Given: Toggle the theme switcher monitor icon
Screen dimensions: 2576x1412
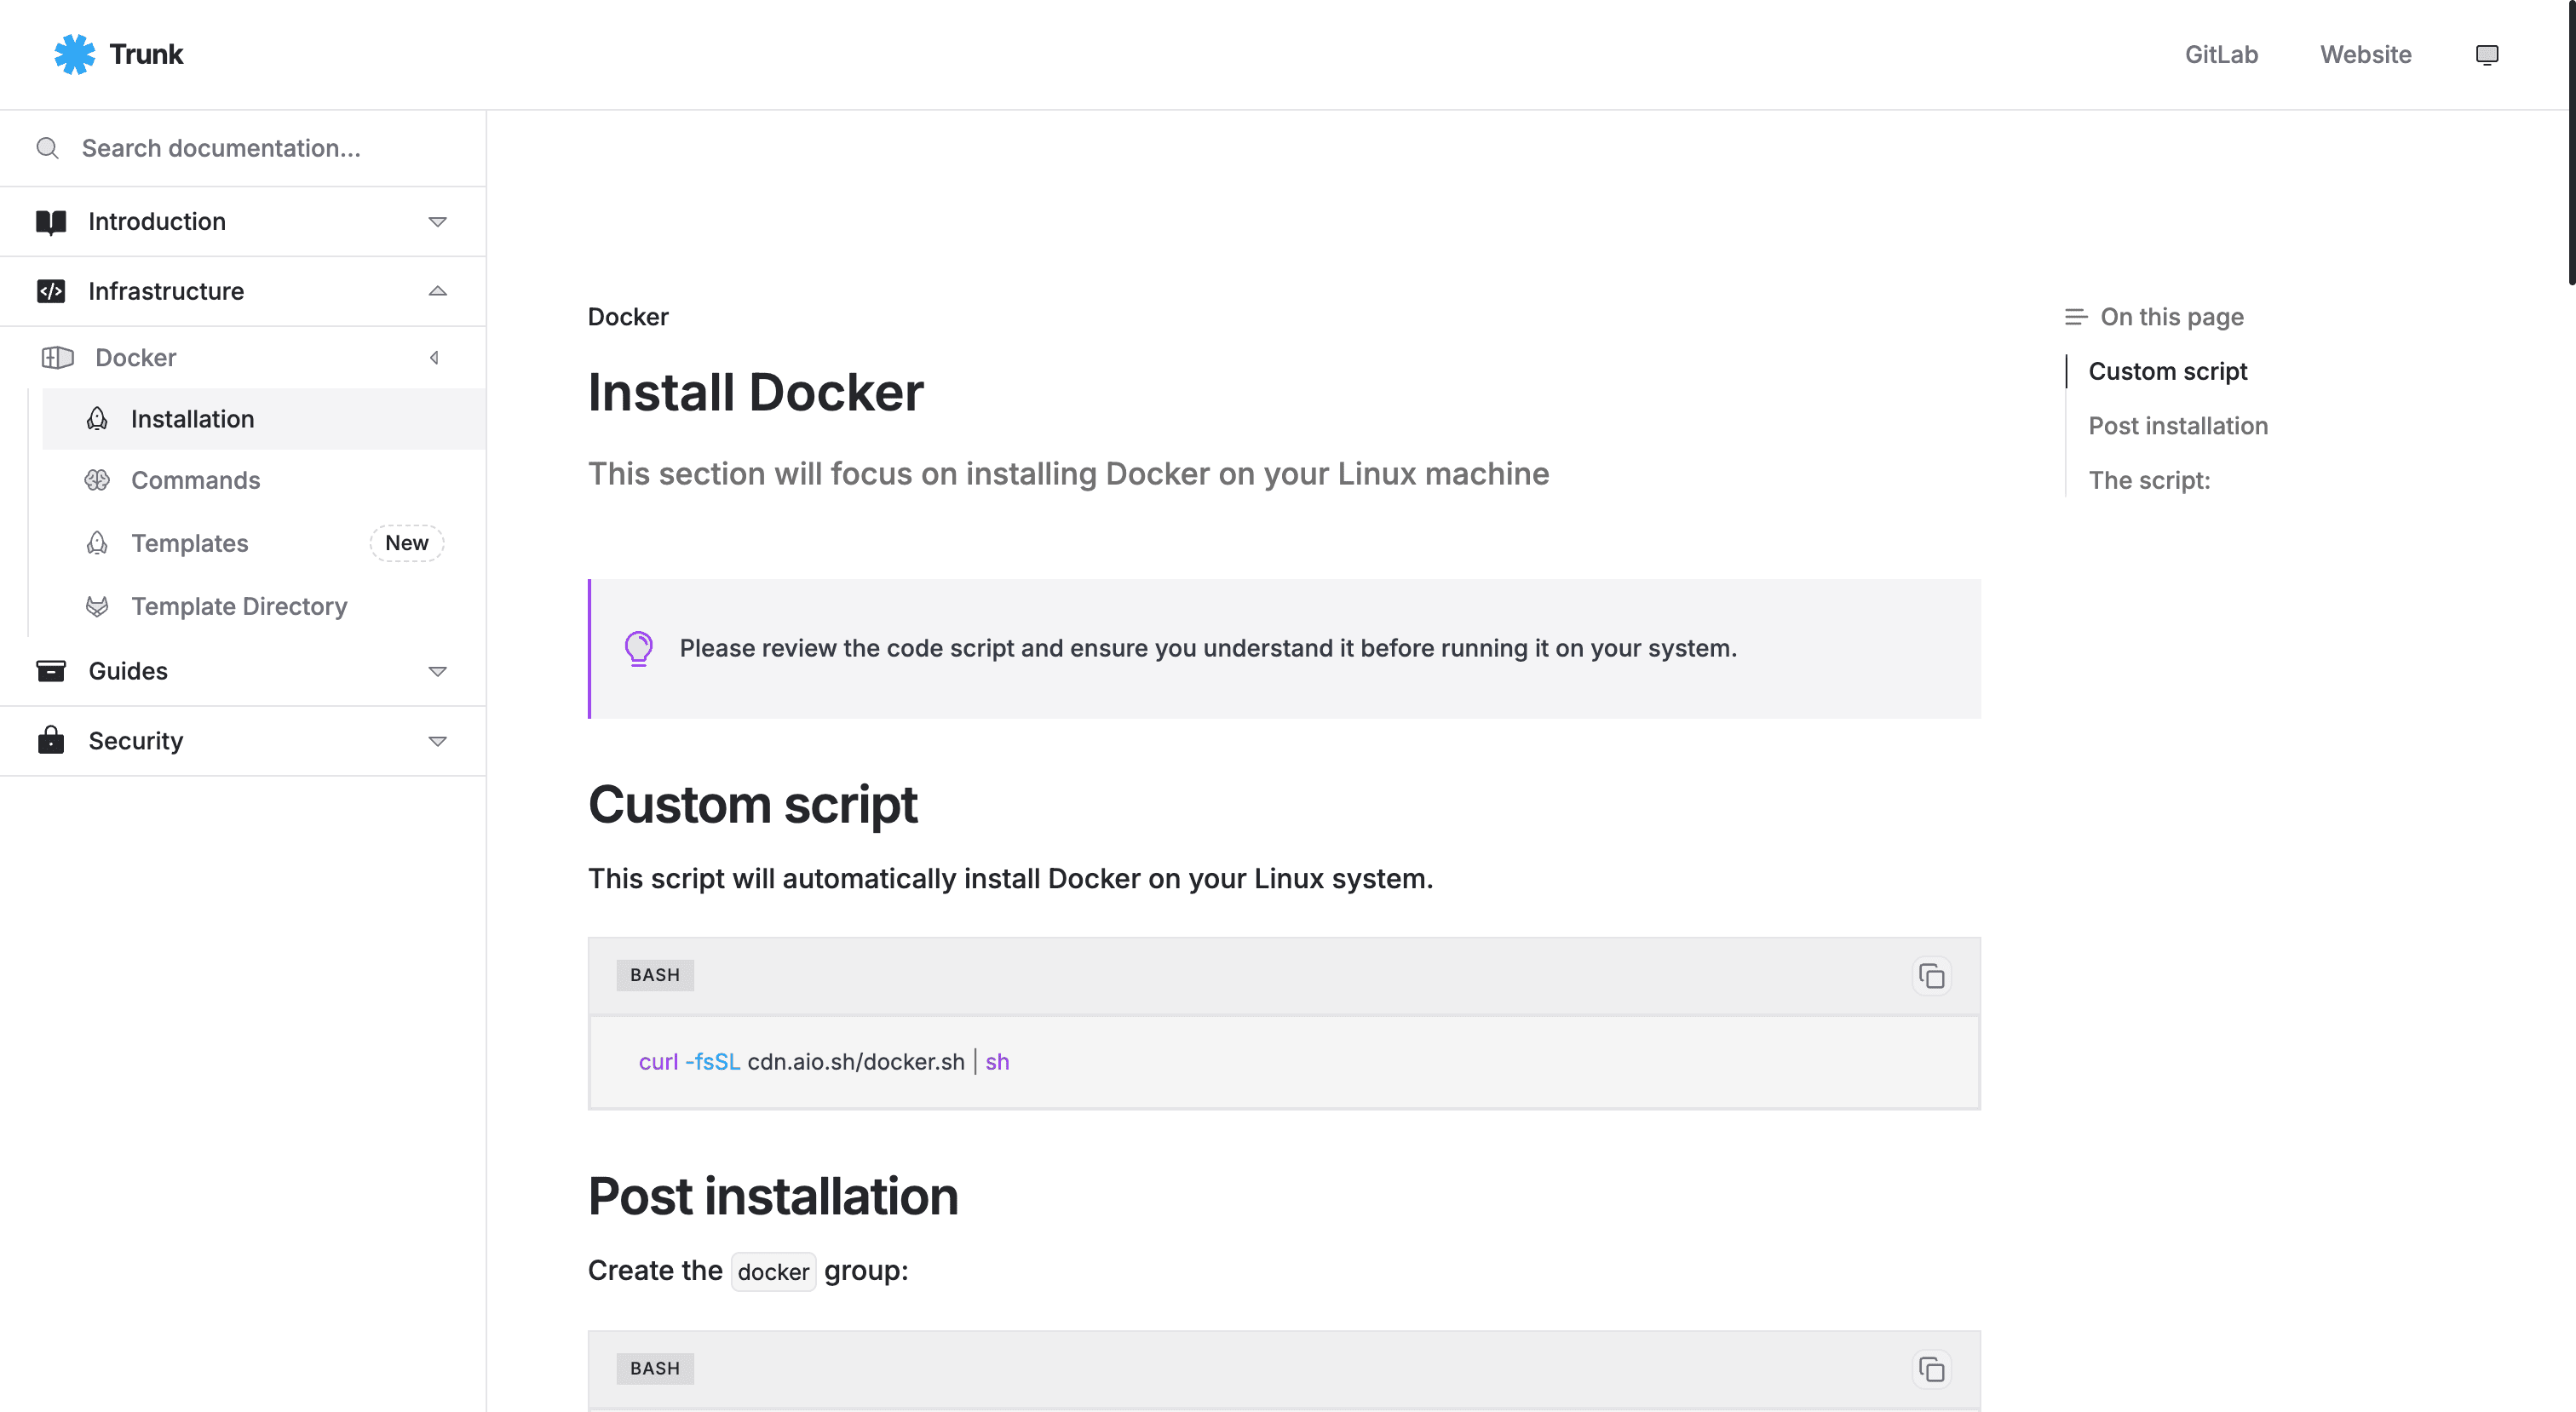Looking at the screenshot, I should [x=2486, y=54].
